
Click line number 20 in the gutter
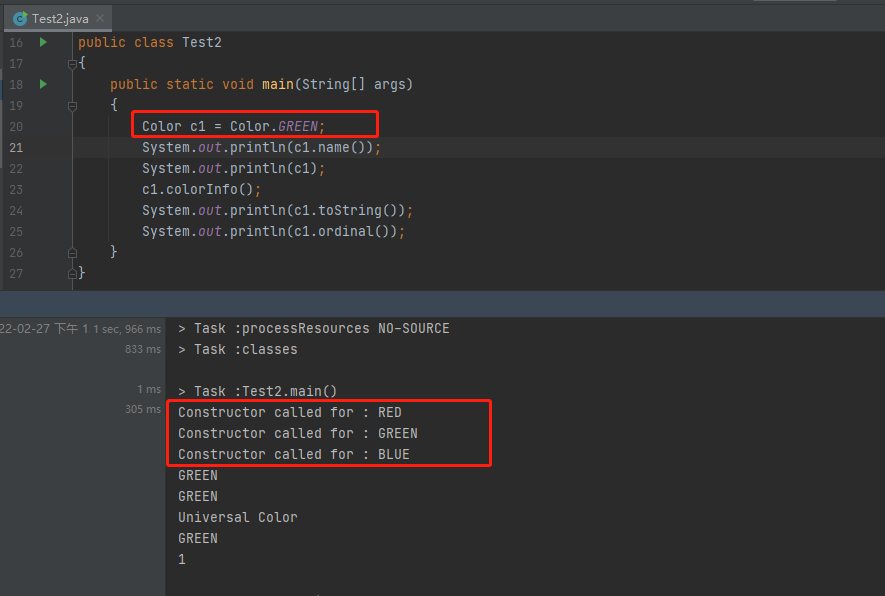[x=15, y=127]
